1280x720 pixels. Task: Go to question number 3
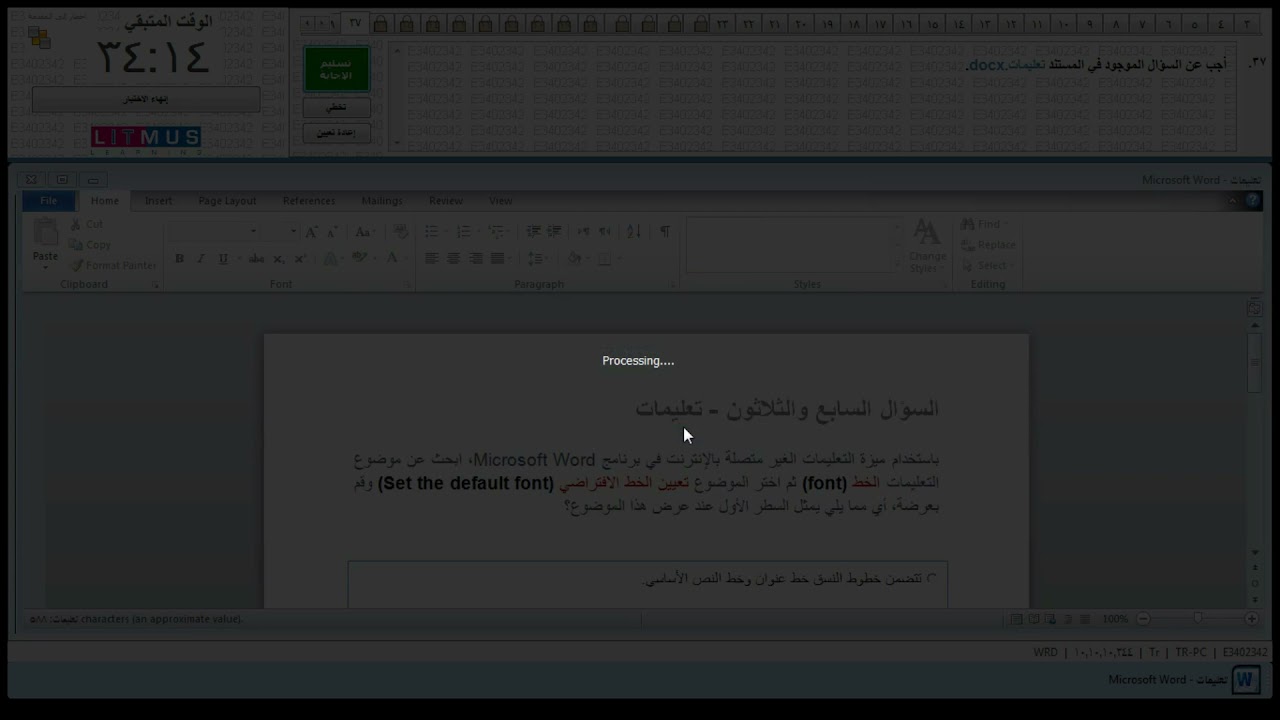1247,24
